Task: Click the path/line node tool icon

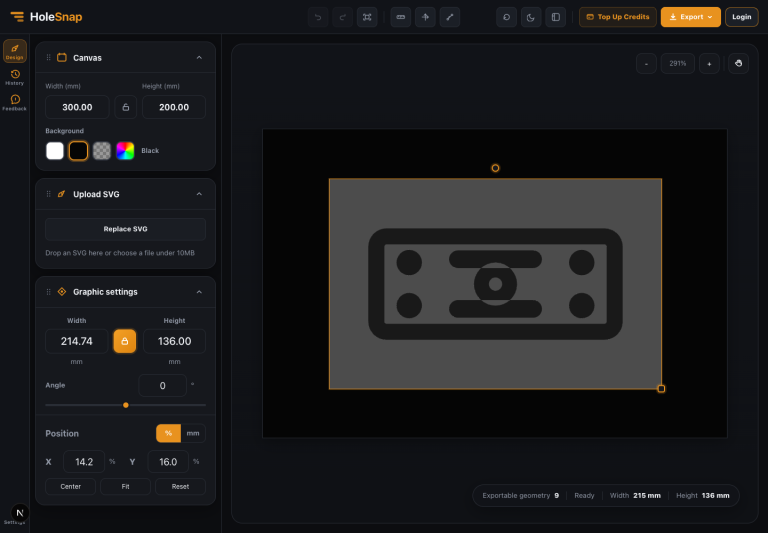Action: click(x=450, y=17)
